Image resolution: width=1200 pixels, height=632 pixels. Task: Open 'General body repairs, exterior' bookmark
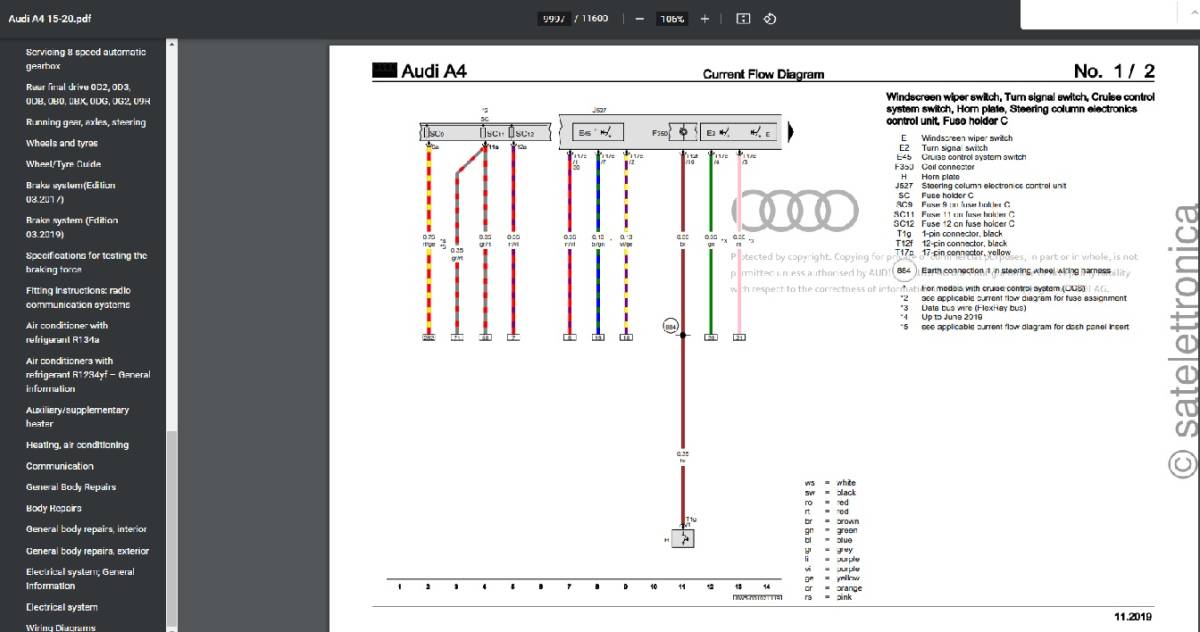88,551
